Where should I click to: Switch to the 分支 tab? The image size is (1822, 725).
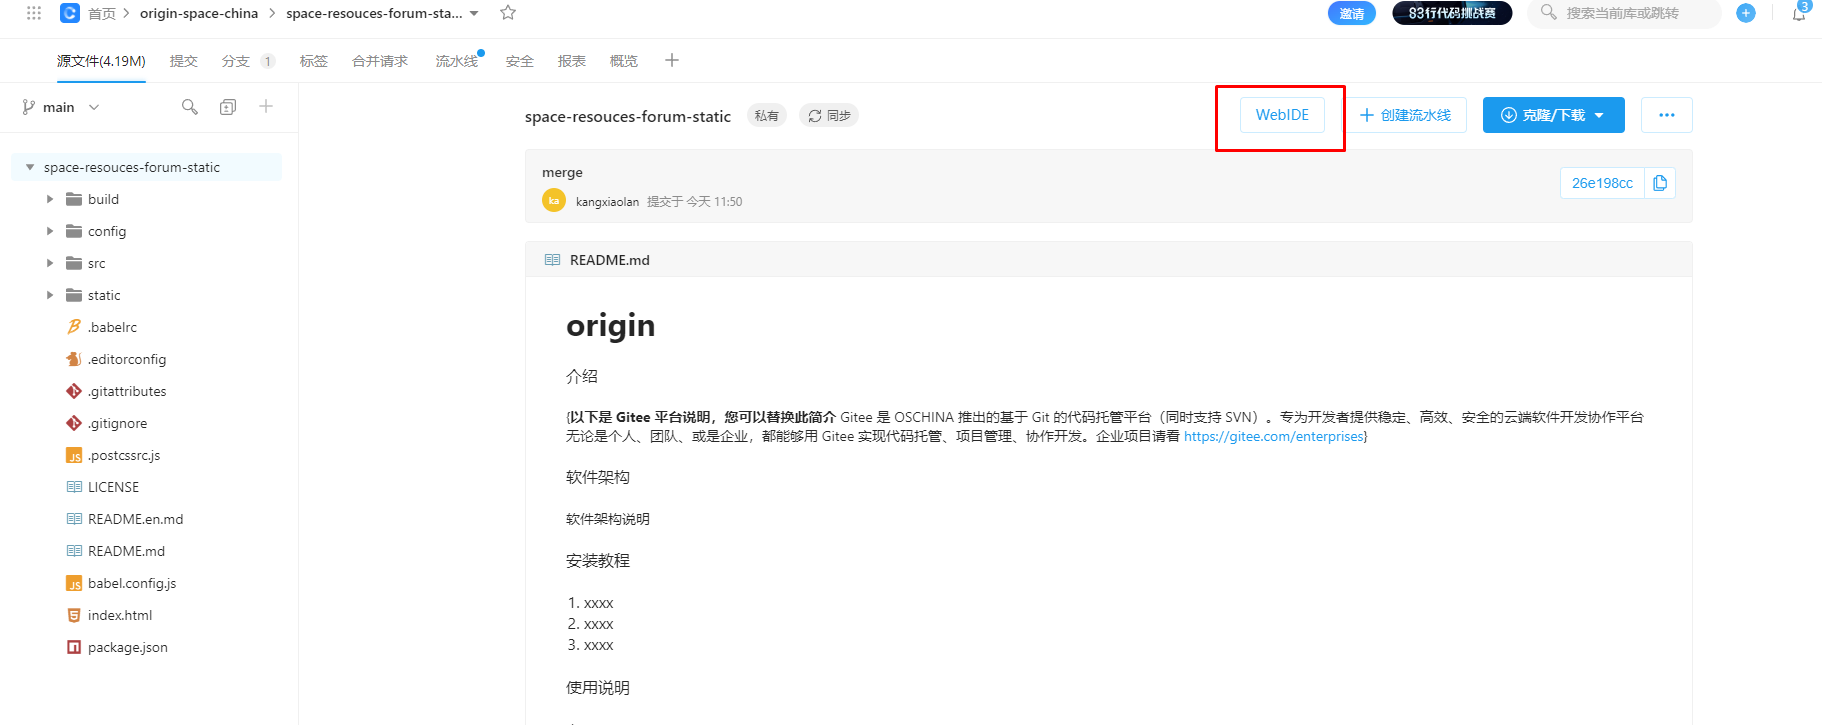(x=248, y=61)
